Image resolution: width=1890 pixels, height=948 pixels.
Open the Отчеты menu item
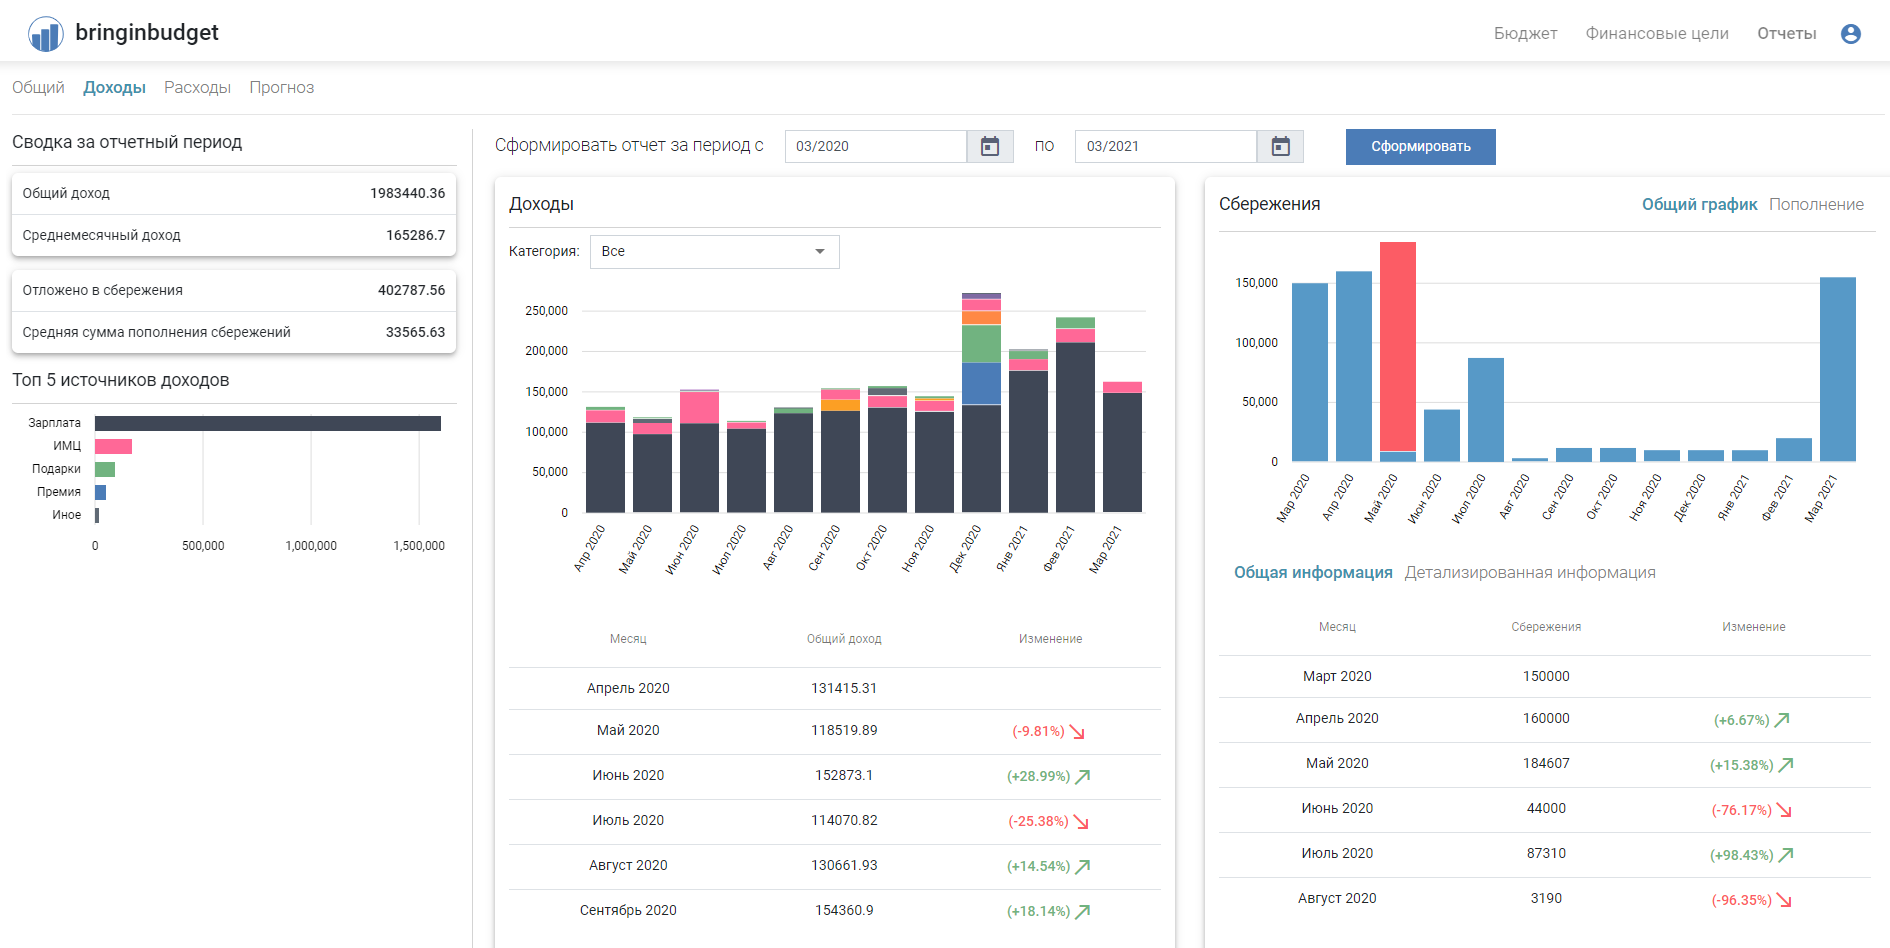1786,34
